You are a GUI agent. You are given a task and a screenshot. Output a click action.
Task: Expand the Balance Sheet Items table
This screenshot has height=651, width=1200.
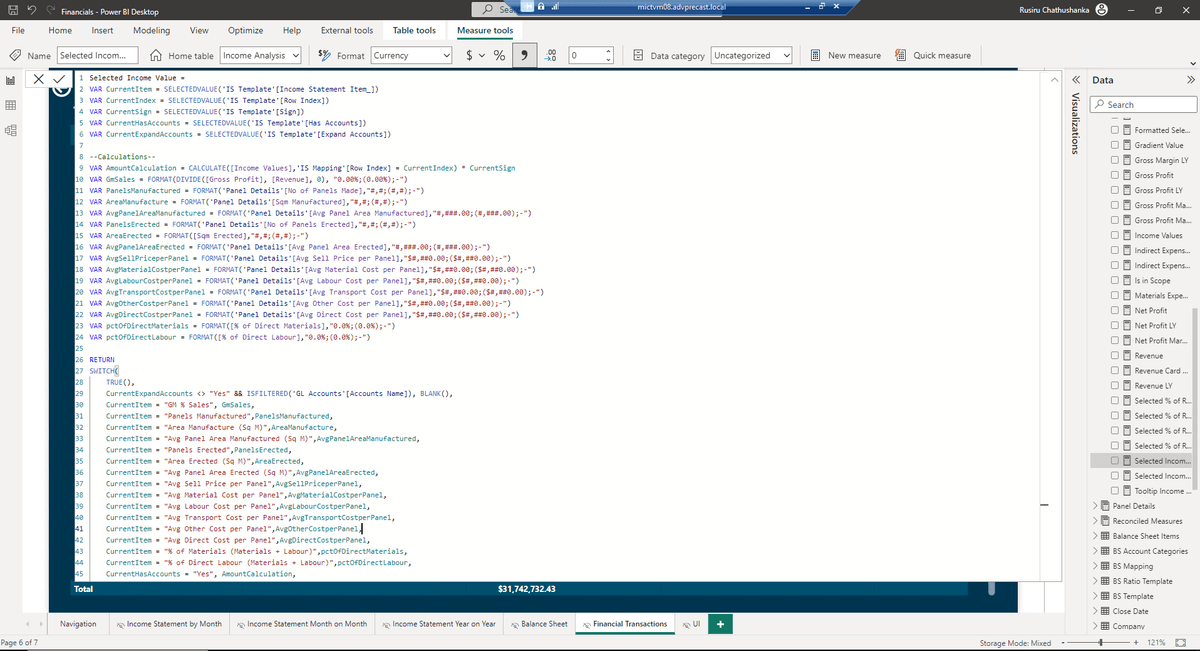[x=1095, y=536]
